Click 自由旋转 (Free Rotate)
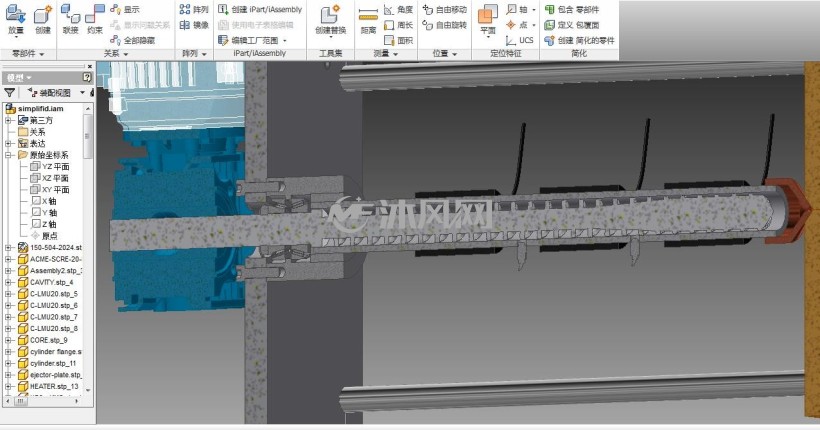Screen dimensions: 820x430 [x=445, y=25]
